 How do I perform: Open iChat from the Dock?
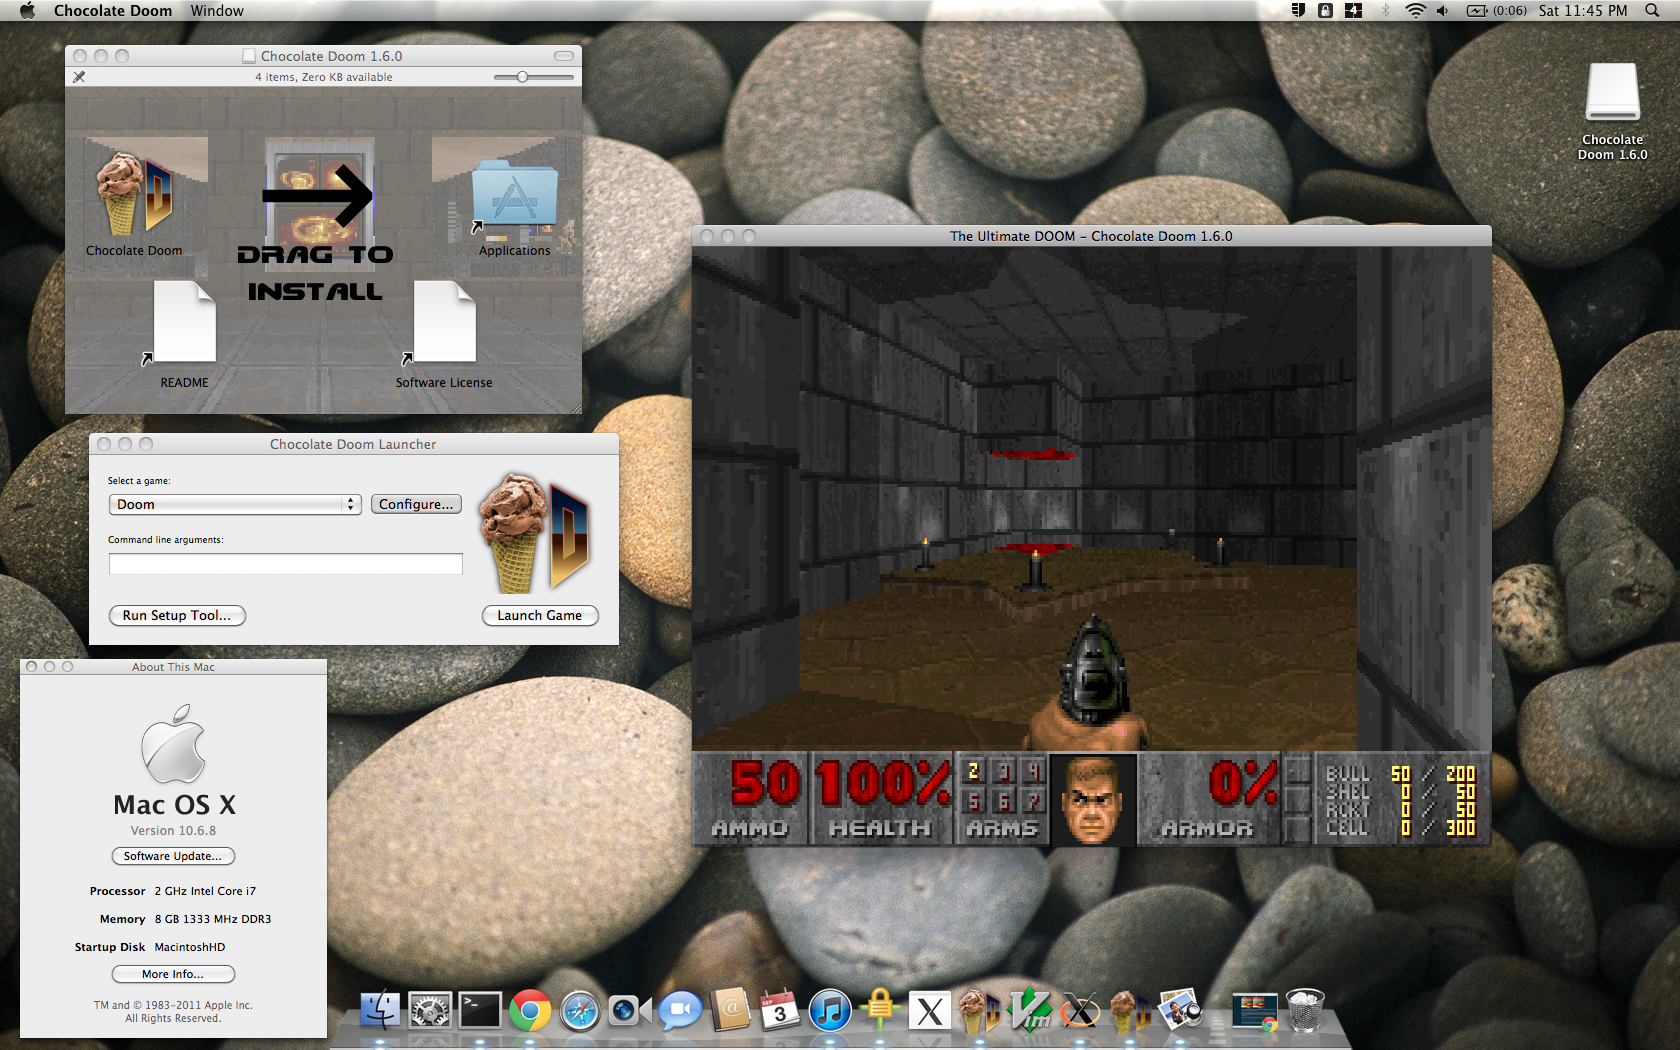coord(680,1012)
